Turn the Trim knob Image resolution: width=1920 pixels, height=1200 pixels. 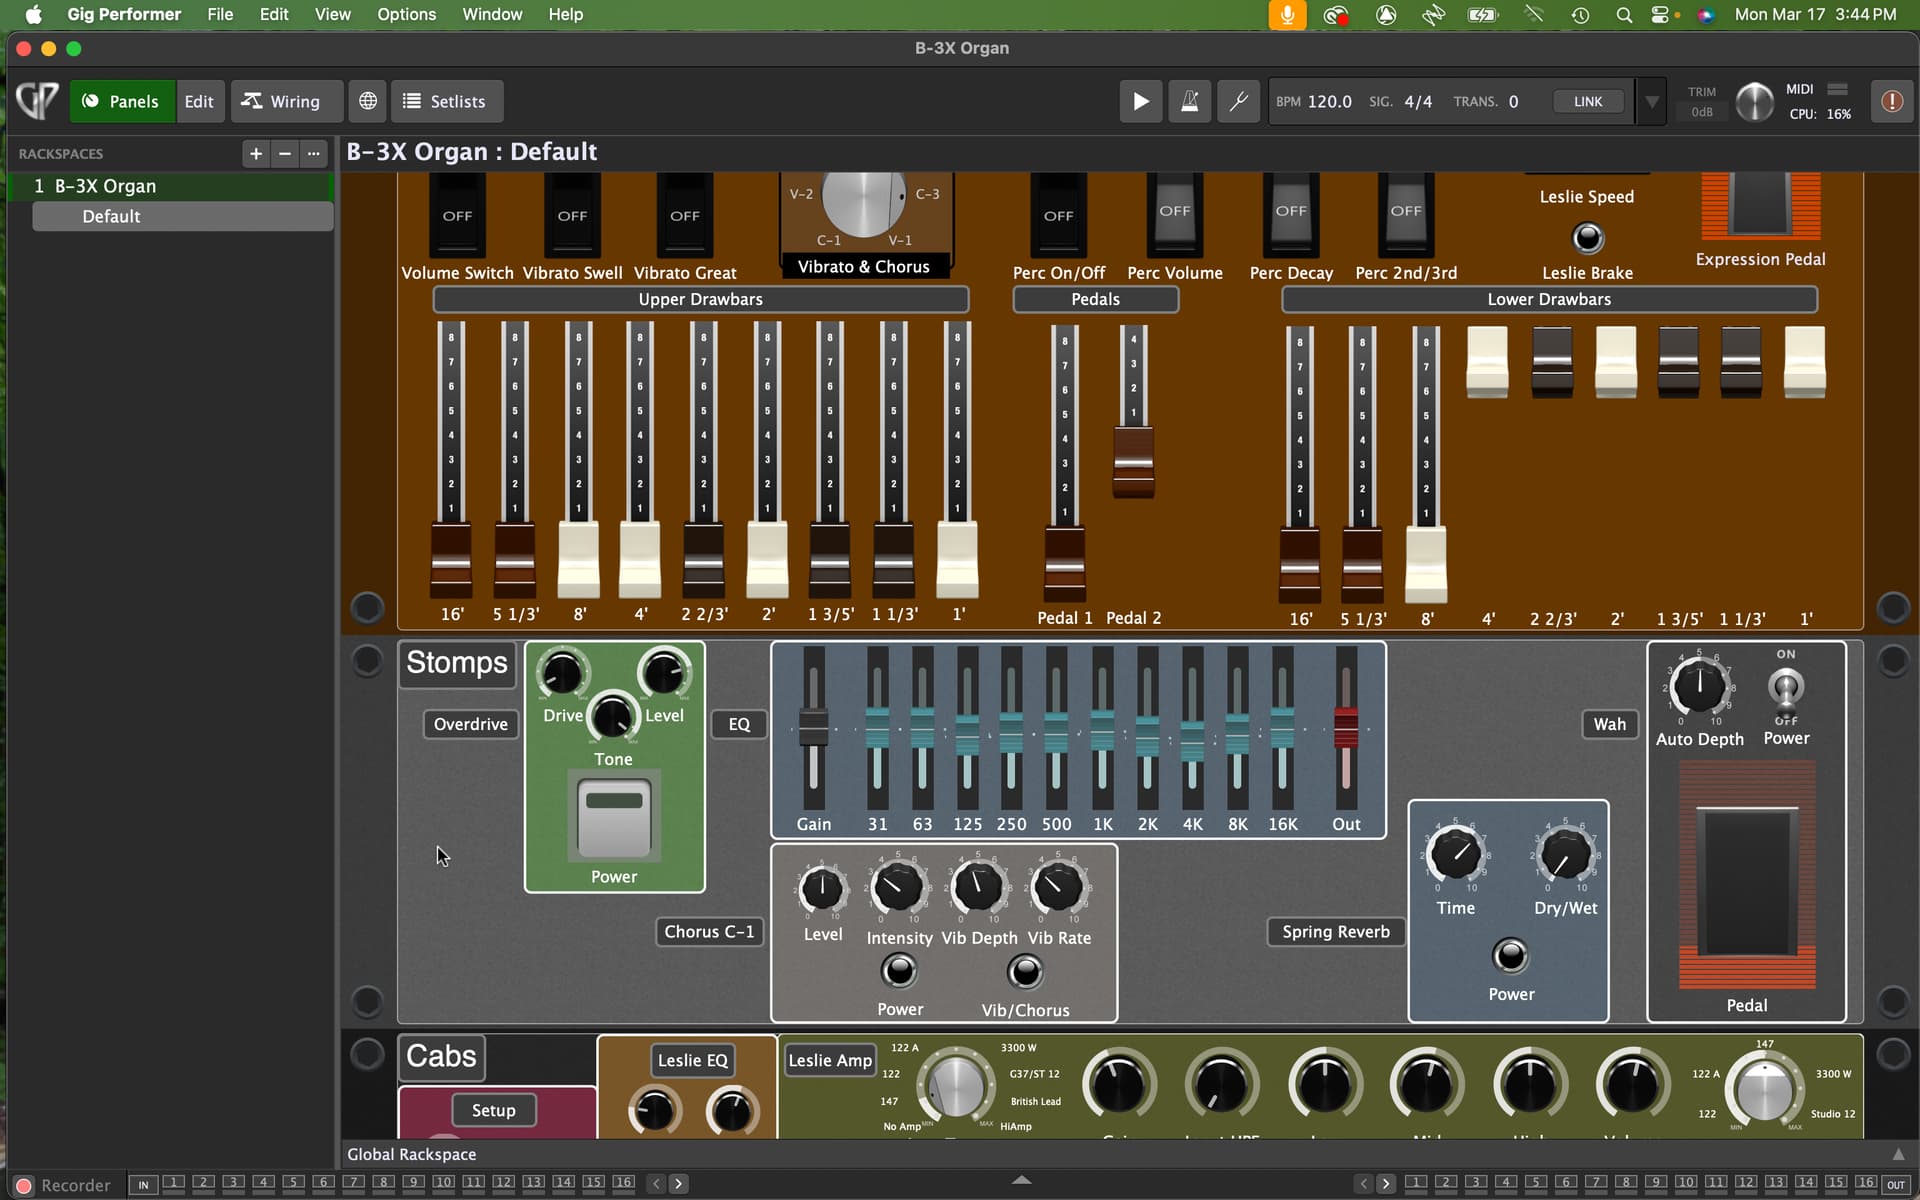click(1754, 101)
